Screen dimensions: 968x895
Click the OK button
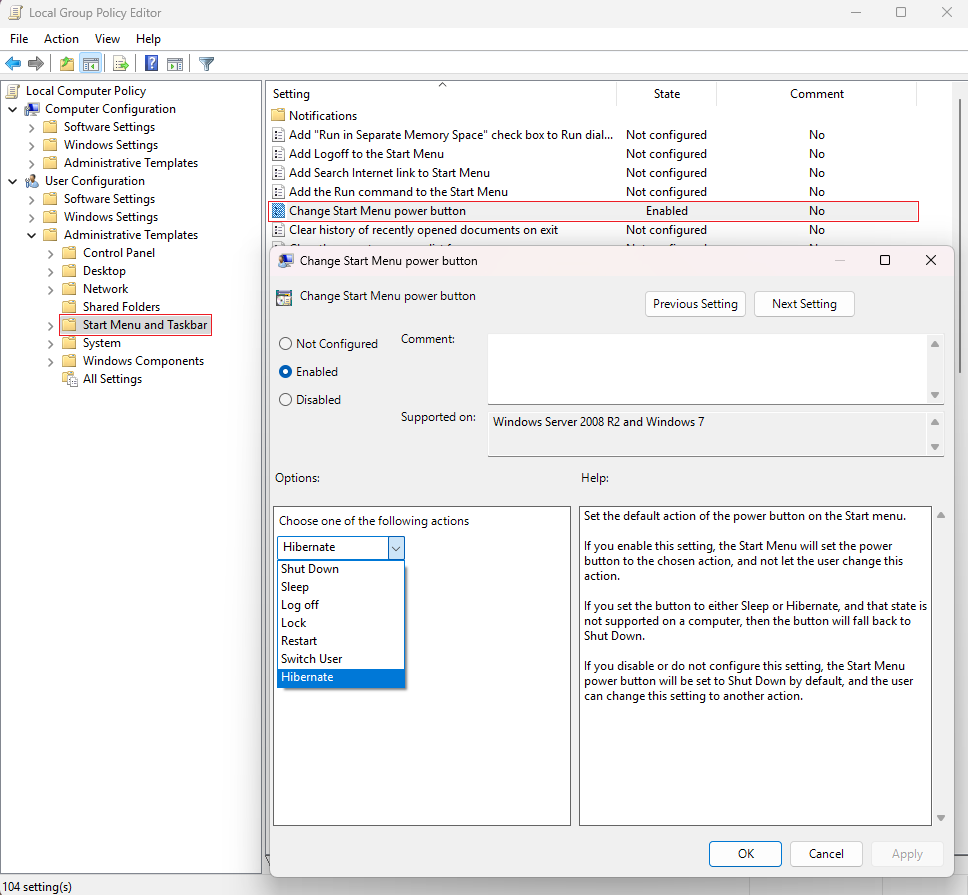(x=745, y=854)
